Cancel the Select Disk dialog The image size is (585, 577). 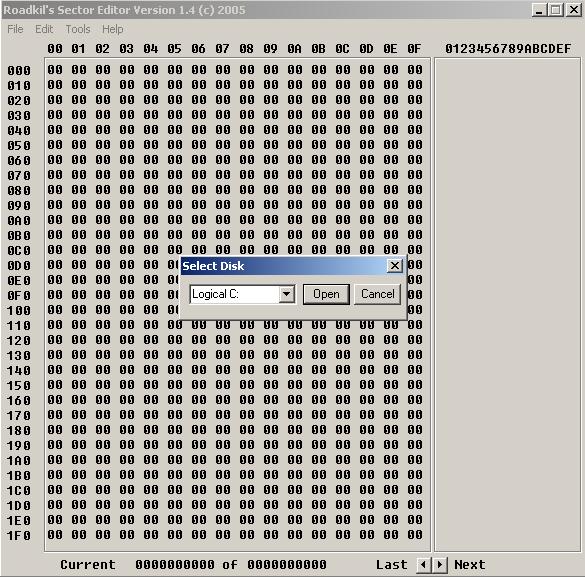pos(378,294)
